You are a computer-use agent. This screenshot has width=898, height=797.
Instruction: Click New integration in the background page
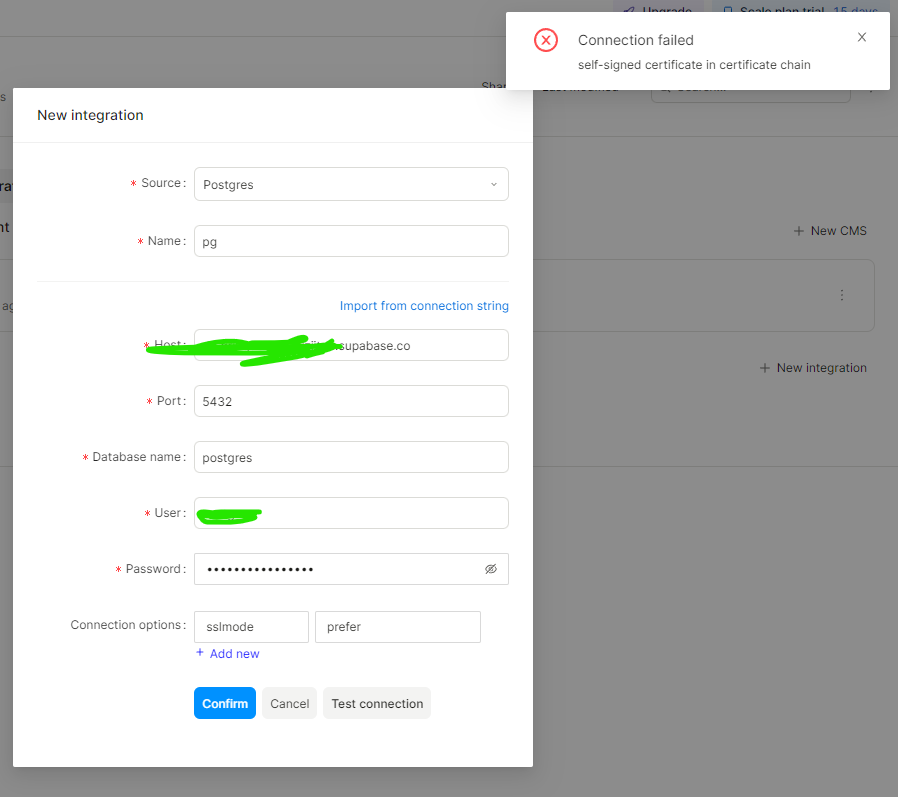813,368
